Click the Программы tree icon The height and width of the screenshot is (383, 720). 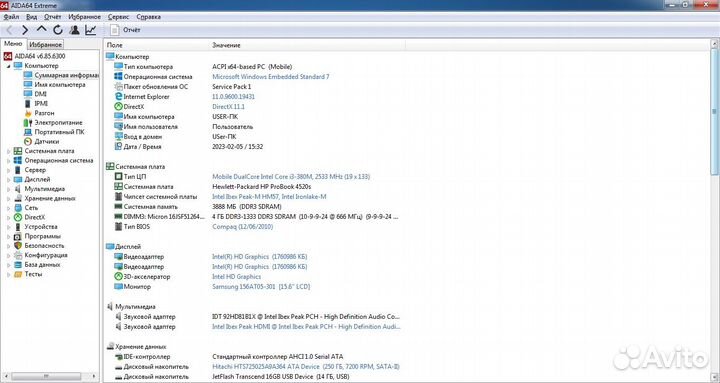[17, 236]
